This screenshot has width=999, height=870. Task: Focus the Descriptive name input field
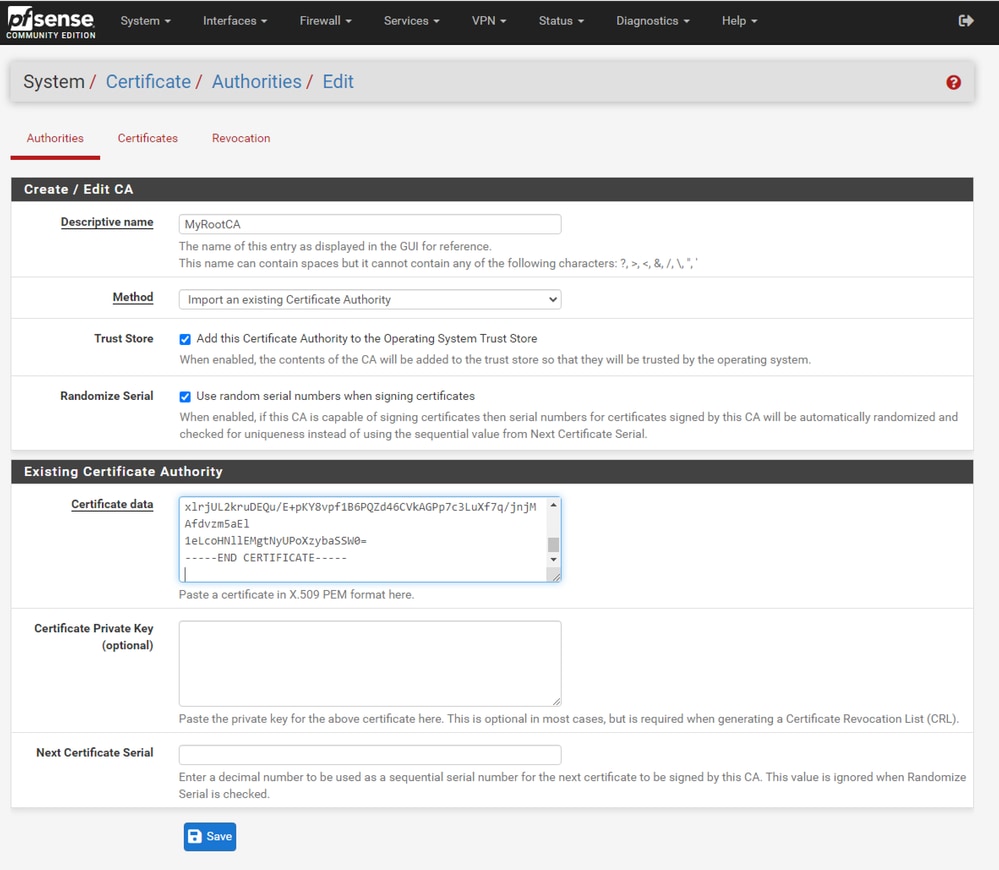tap(370, 224)
